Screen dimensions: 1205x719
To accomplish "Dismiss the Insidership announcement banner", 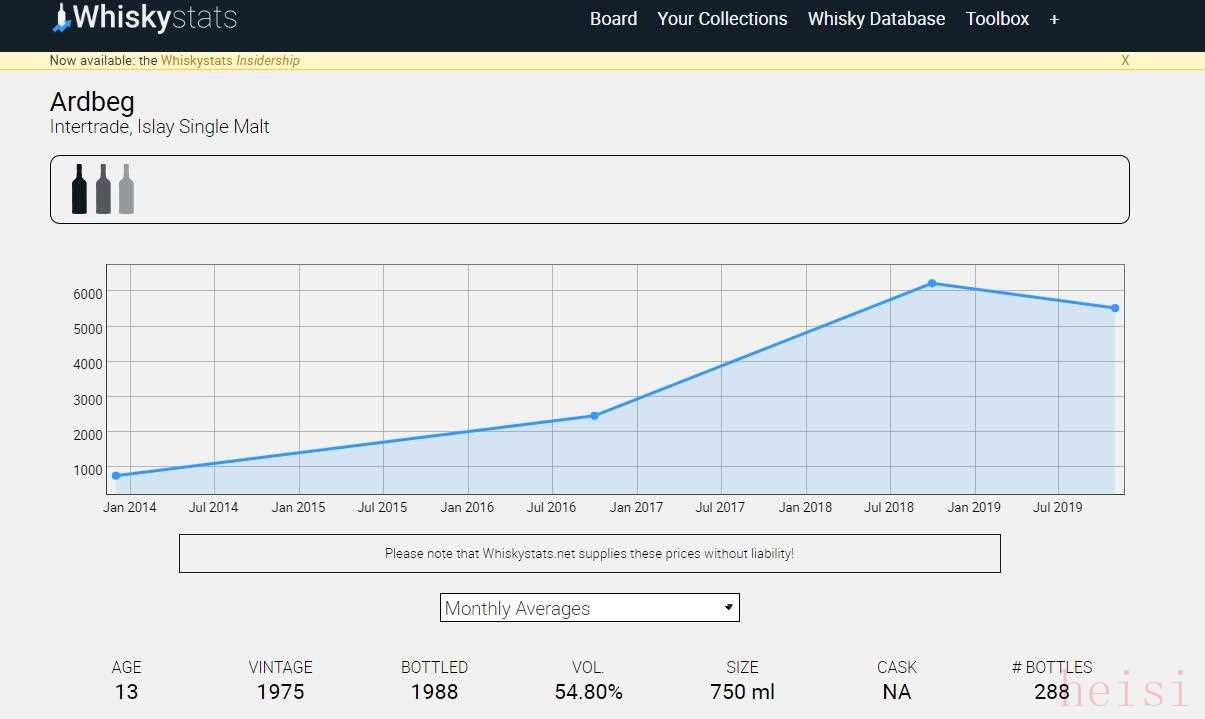I will tap(1125, 60).
